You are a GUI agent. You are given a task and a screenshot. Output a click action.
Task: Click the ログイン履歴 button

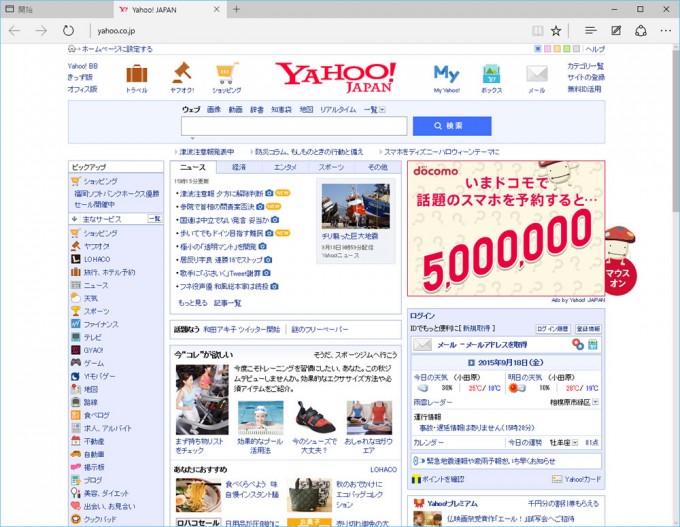(552, 329)
